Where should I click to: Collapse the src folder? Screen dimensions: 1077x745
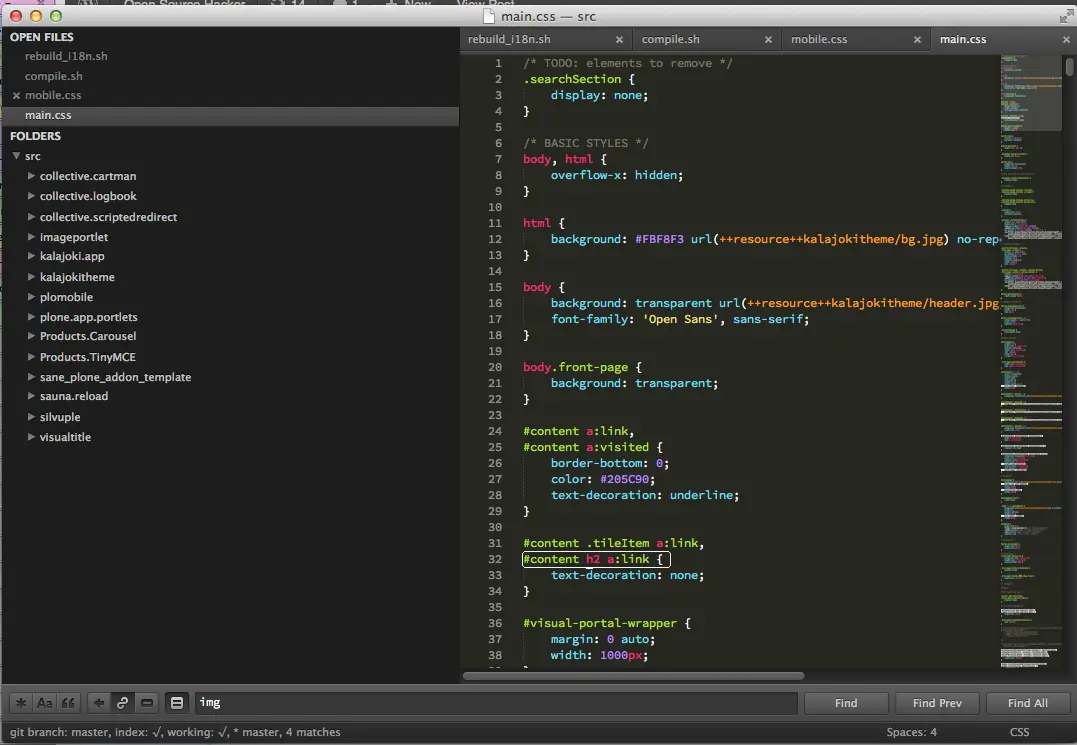(16, 156)
